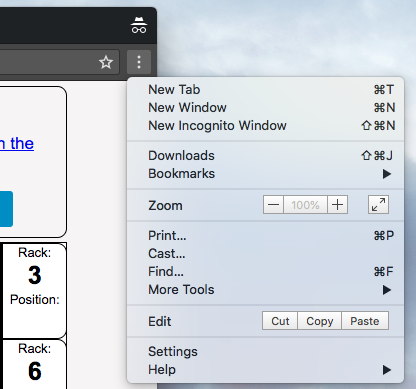Click the Paste button
This screenshot has height=389, width=416.
click(x=365, y=321)
